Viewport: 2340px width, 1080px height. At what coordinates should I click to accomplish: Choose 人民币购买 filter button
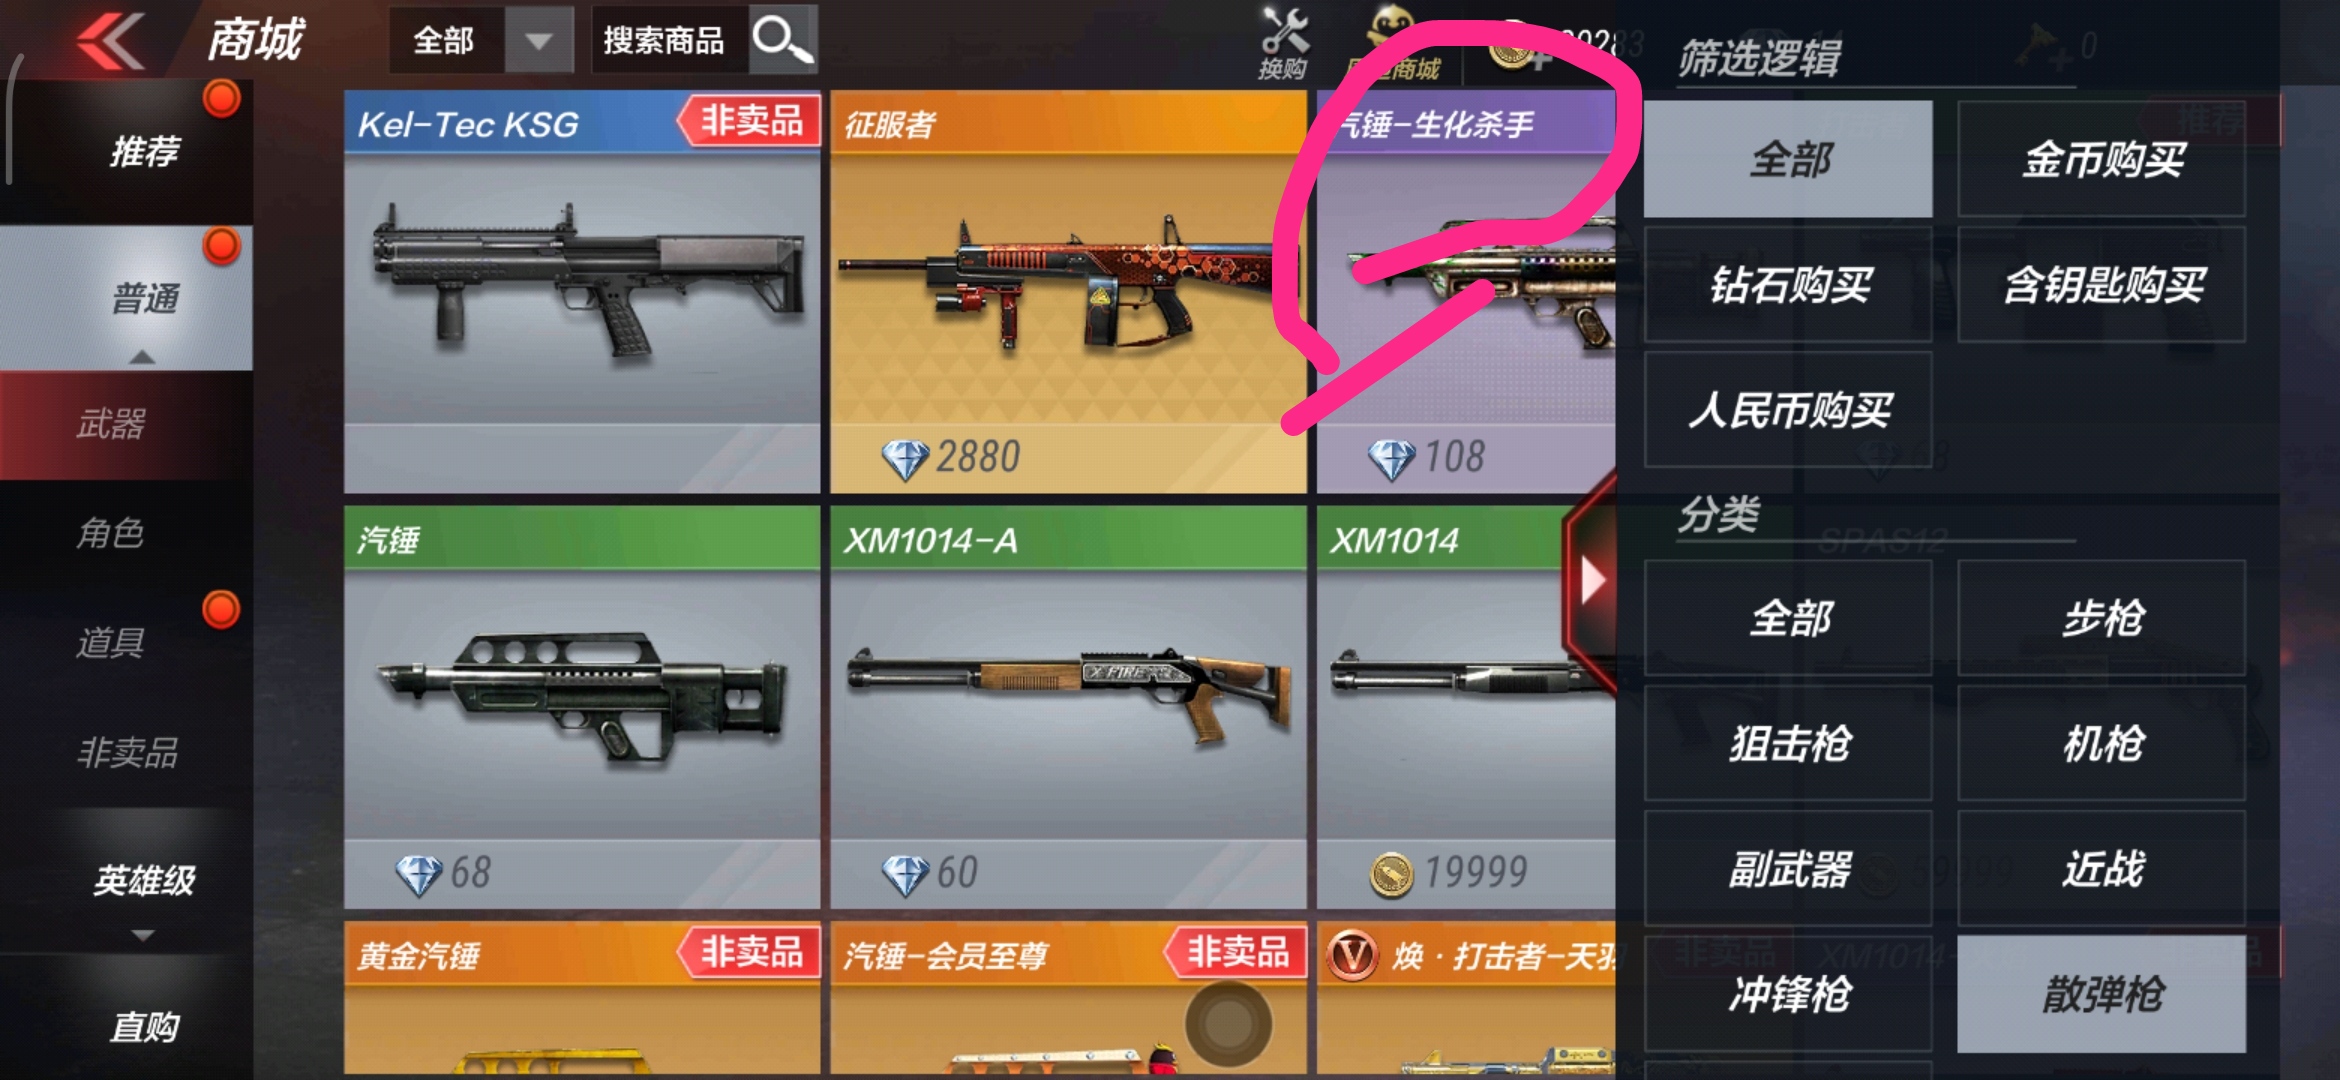[1788, 410]
